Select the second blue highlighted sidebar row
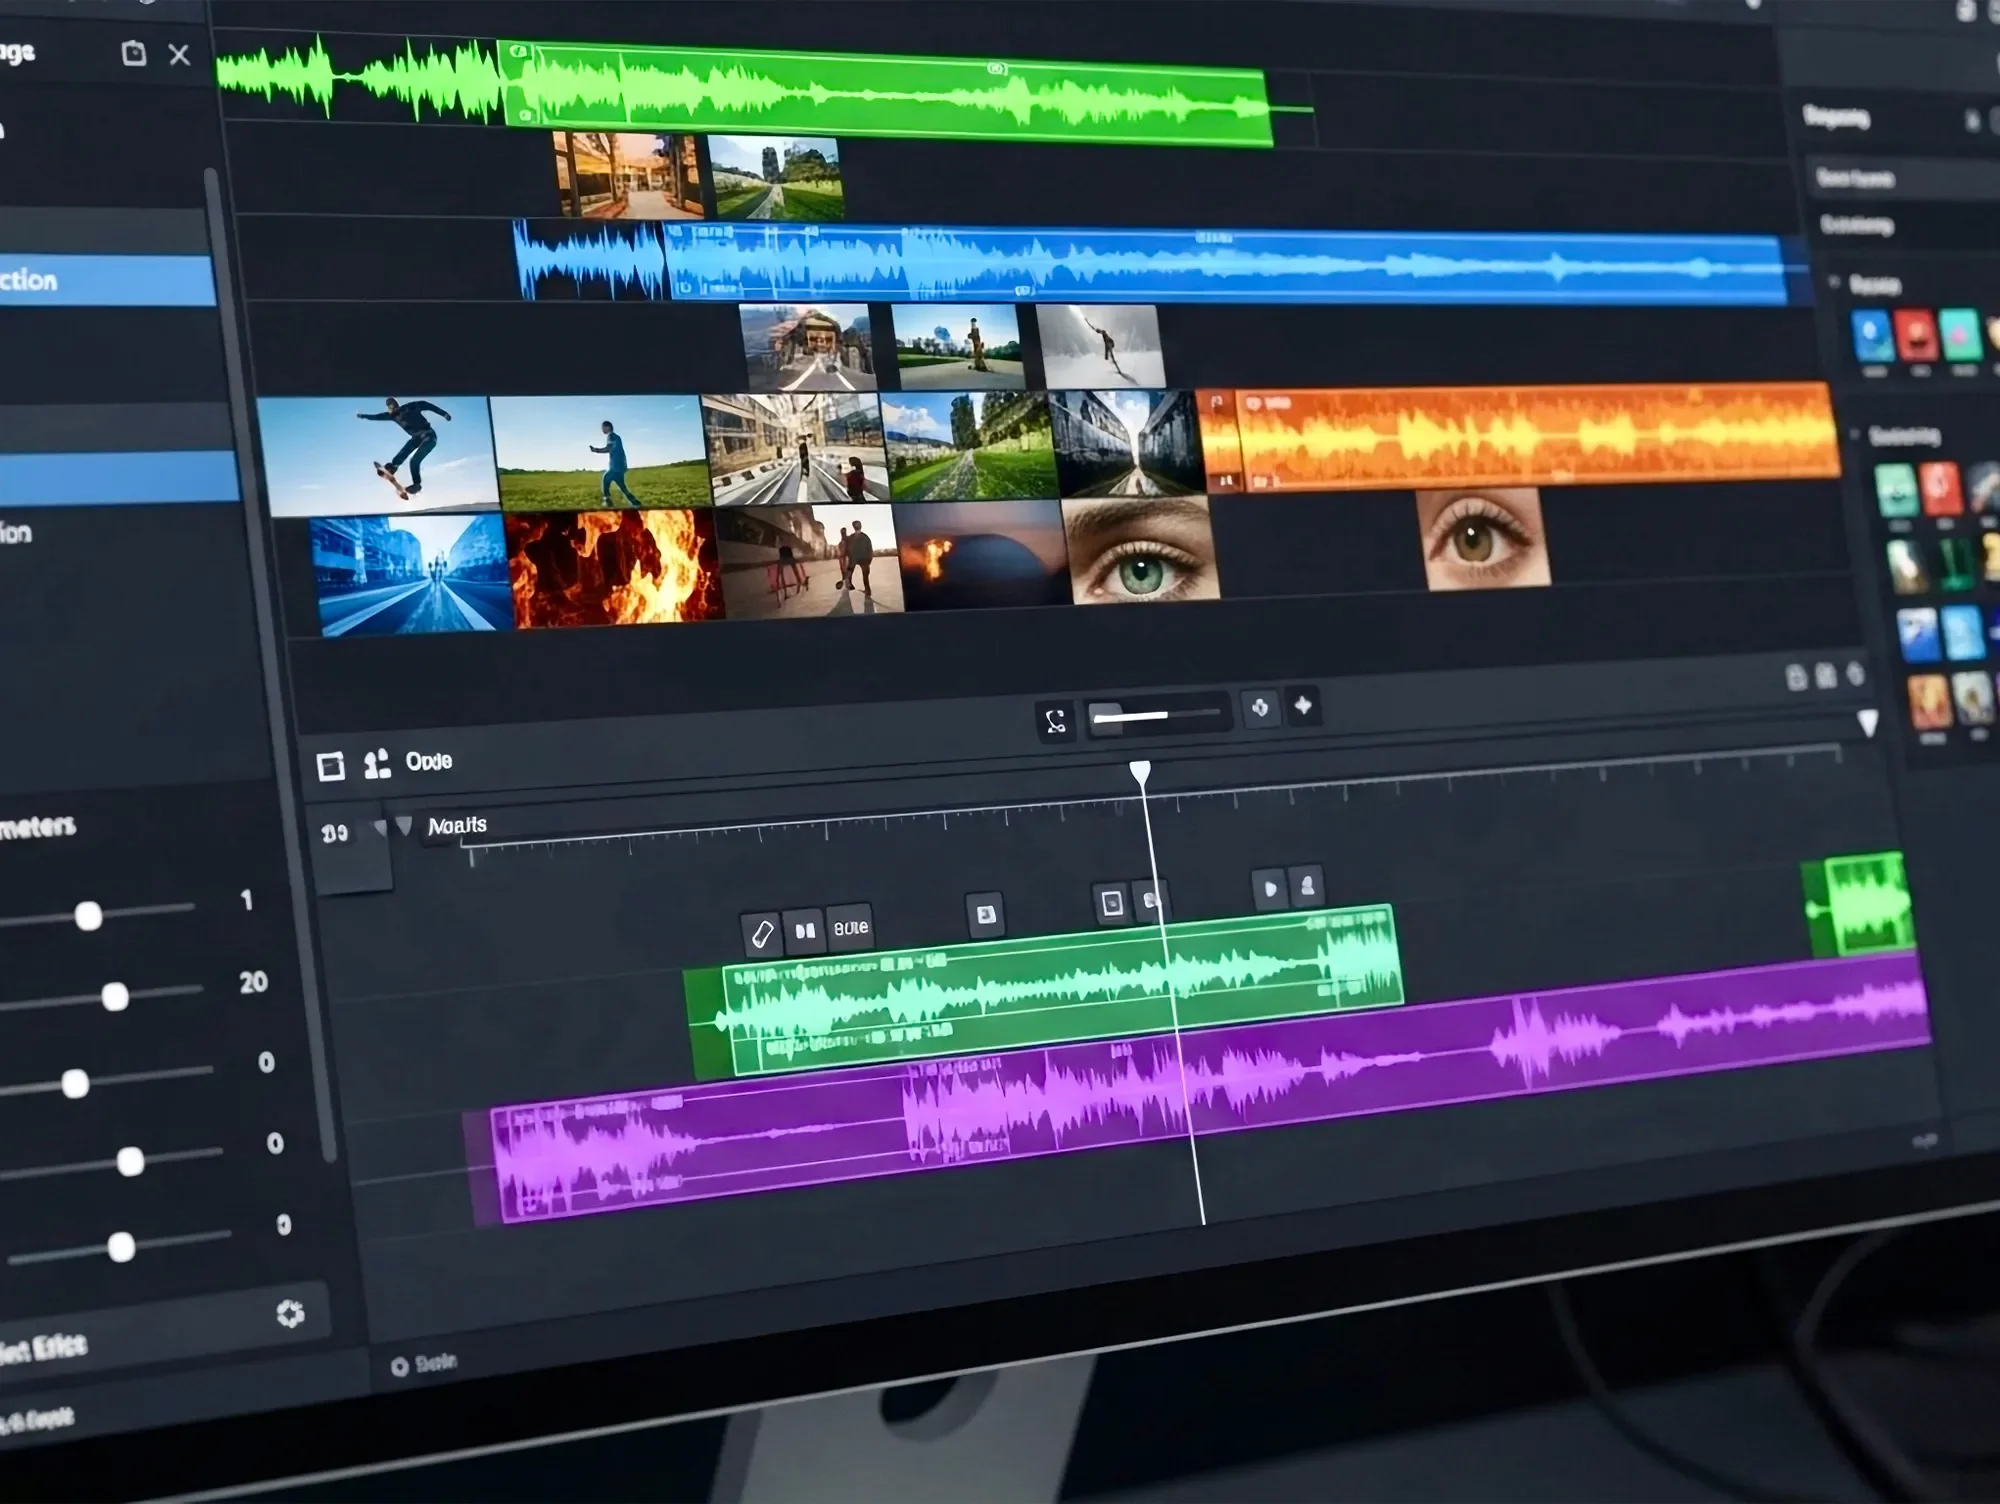This screenshot has width=2000, height=1504. click(119, 476)
